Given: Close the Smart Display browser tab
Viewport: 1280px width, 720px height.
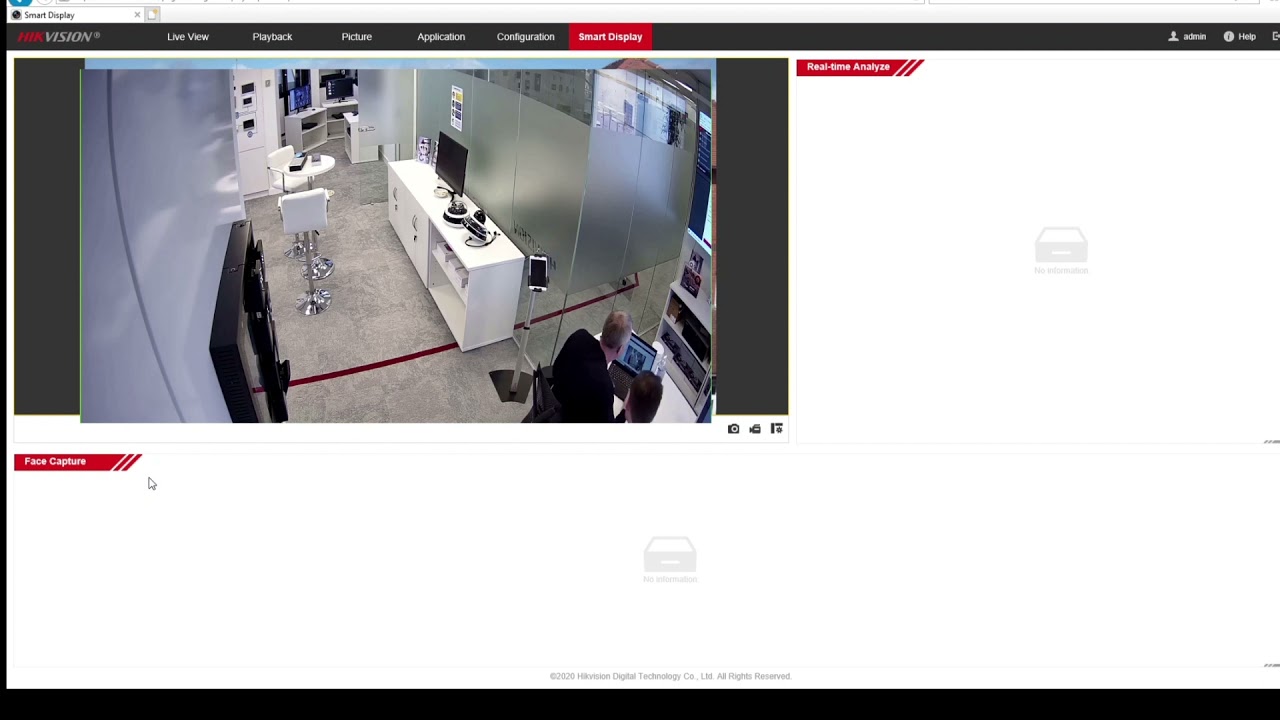Looking at the screenshot, I should point(137,15).
